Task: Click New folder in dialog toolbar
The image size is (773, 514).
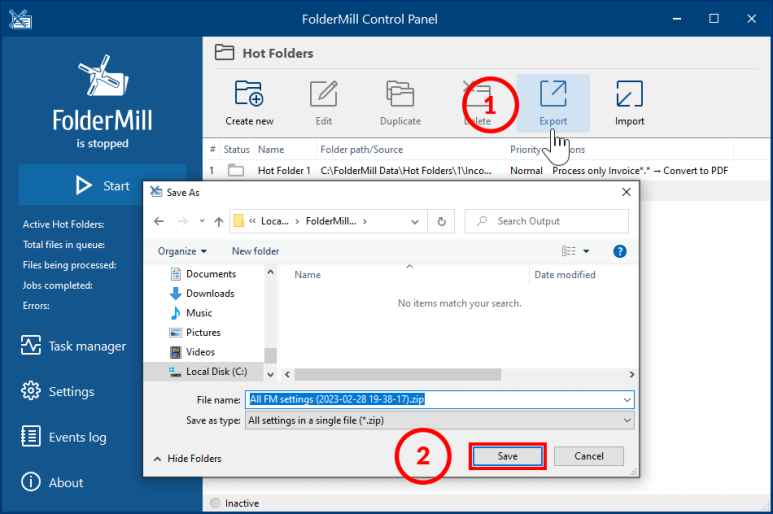Action: tap(255, 251)
